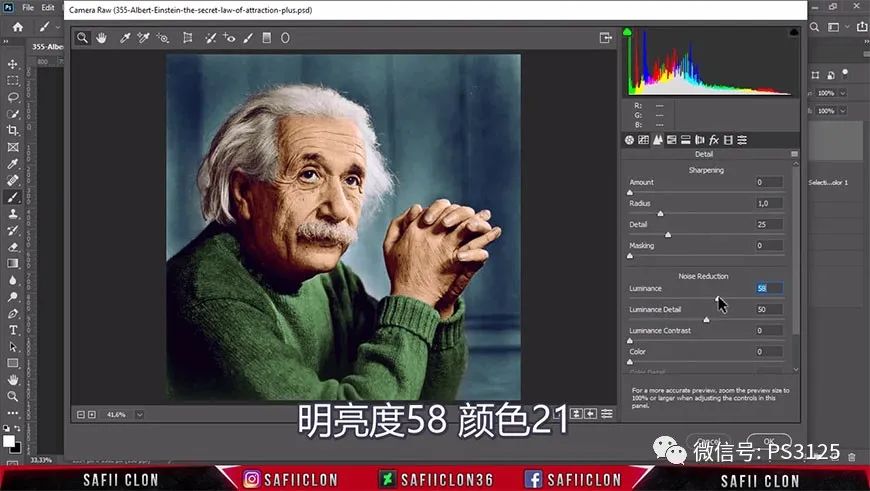The width and height of the screenshot is (870, 491).
Task: Open the Calibration panel tab
Action: pos(728,140)
